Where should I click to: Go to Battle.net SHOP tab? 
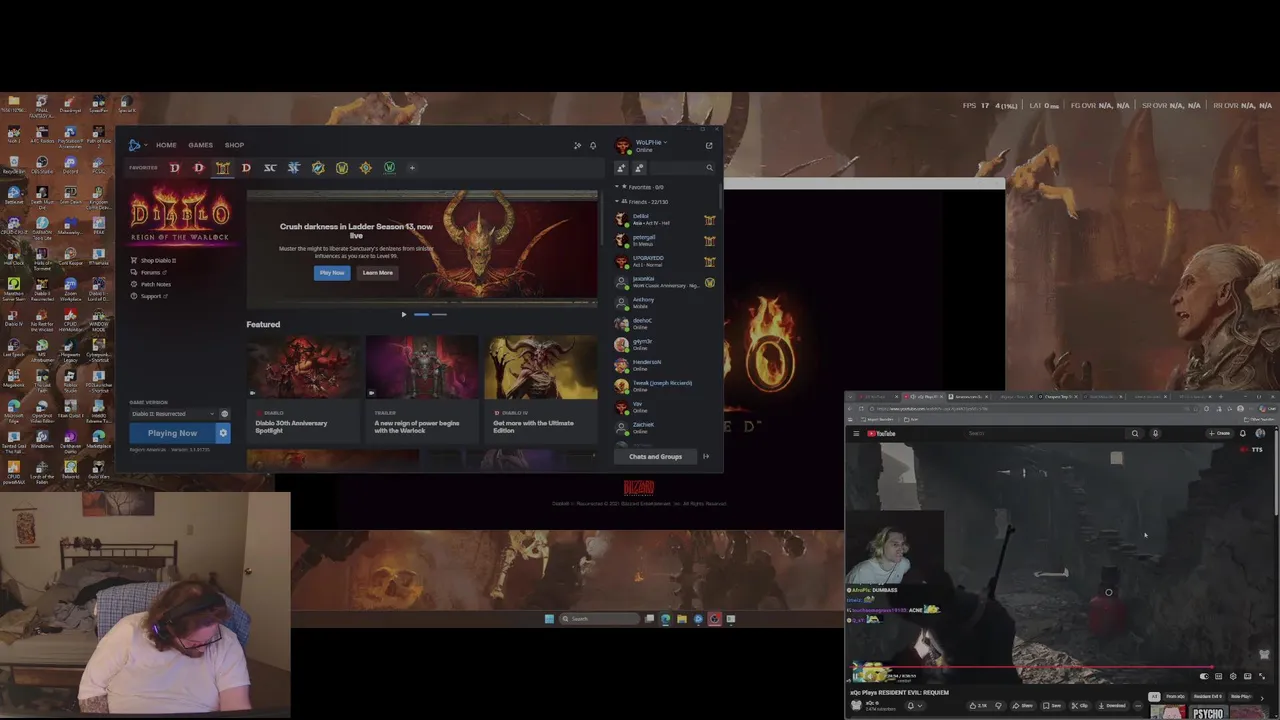pyautogui.click(x=234, y=146)
